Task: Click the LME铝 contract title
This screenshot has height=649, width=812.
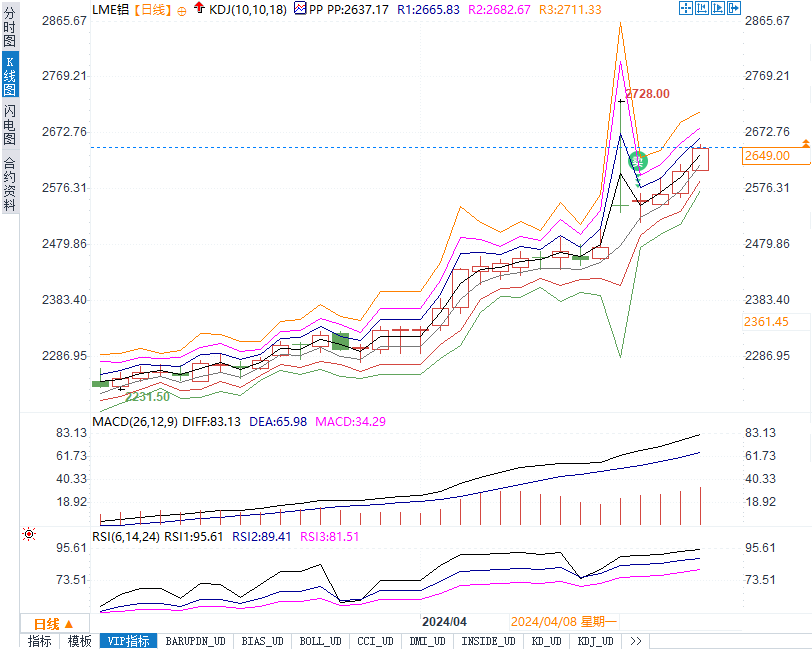Action: [110, 9]
